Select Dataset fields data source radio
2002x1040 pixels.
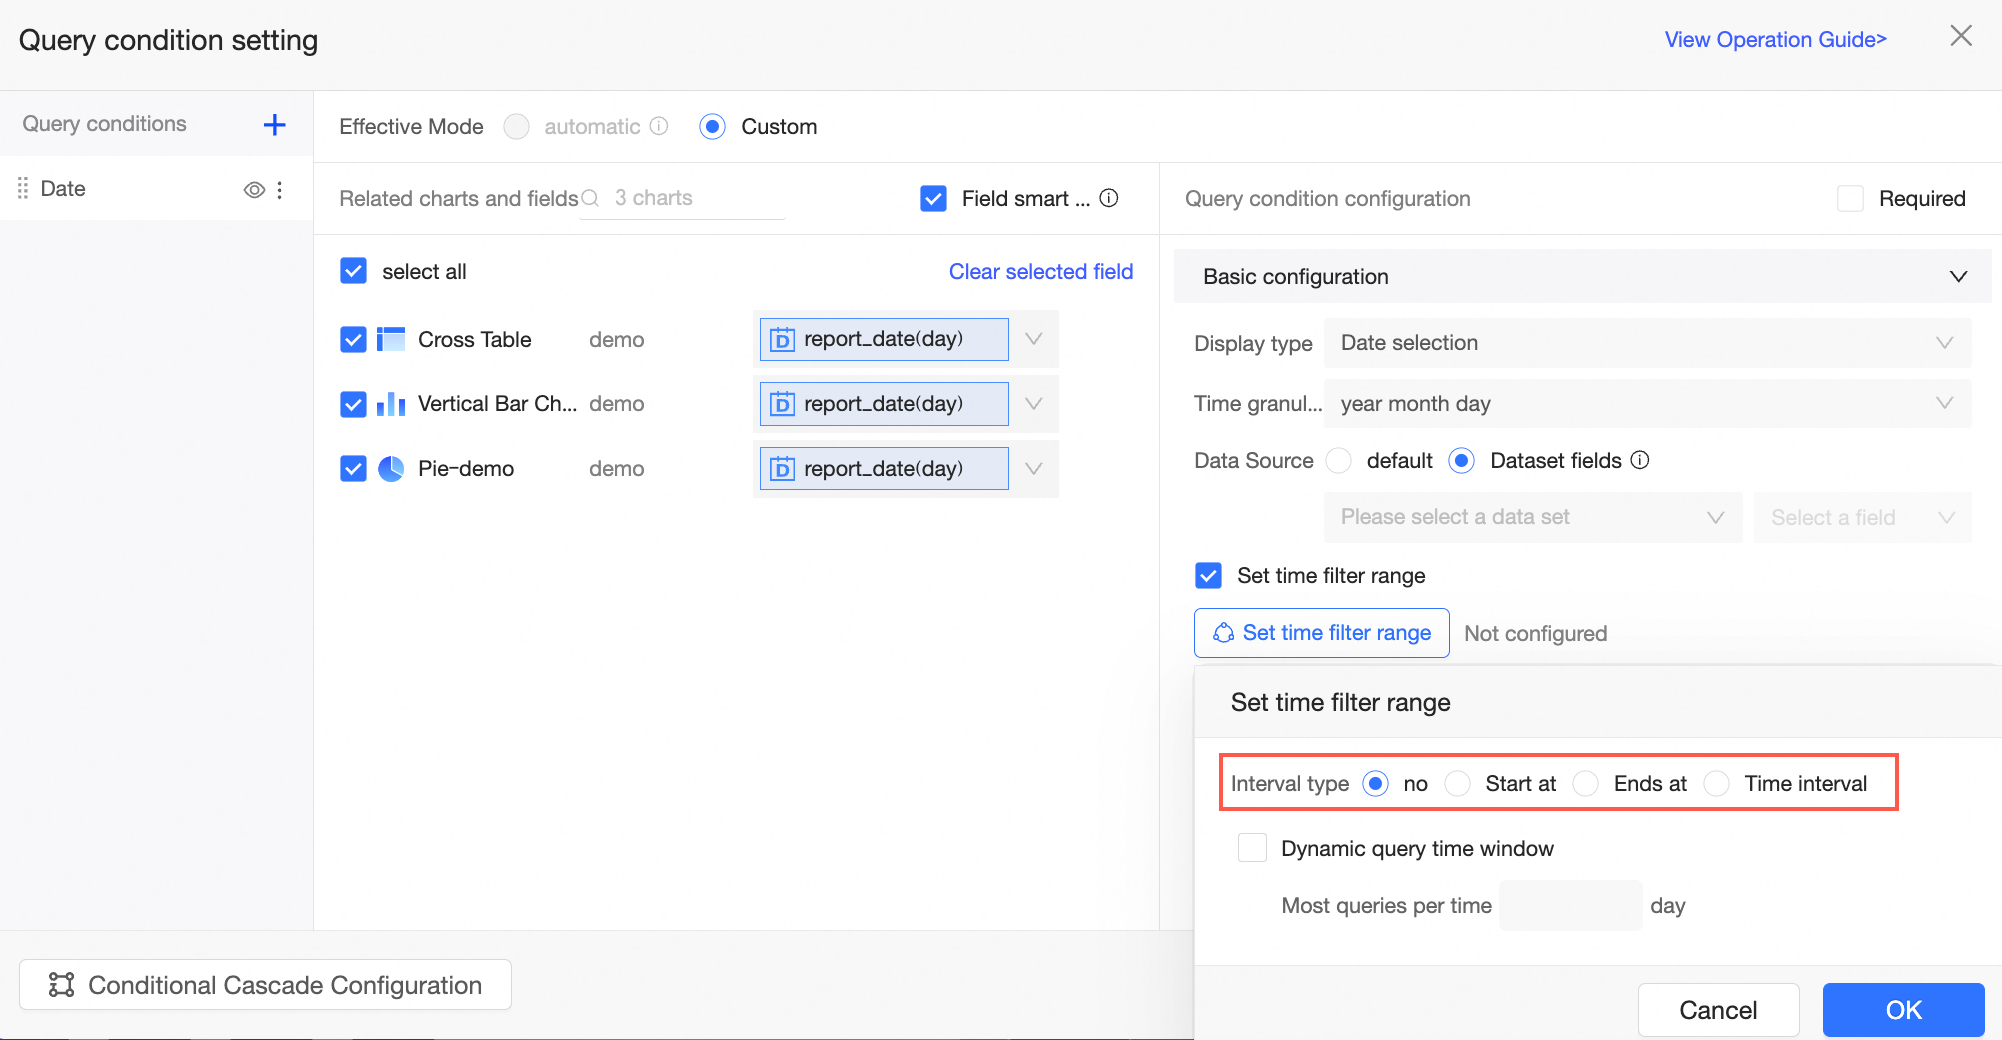click(x=1461, y=460)
